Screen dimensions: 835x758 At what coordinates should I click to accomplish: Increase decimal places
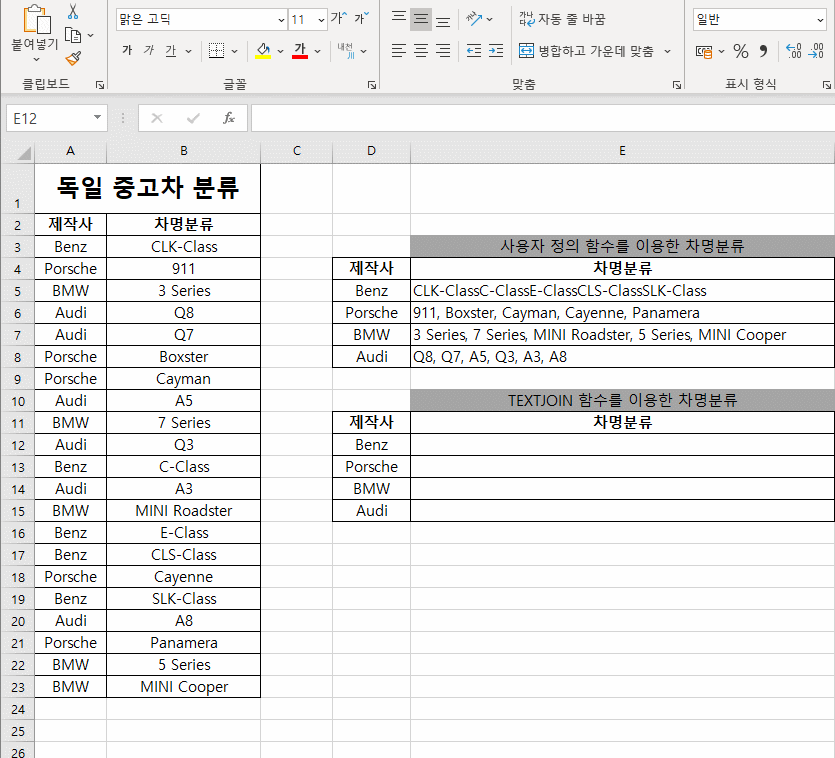click(x=793, y=51)
